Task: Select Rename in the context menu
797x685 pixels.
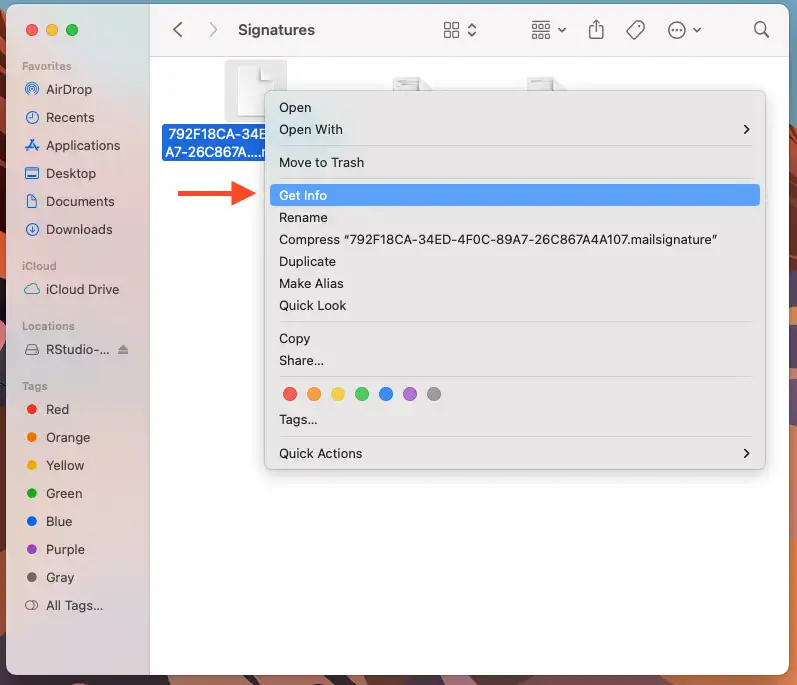Action: point(303,217)
